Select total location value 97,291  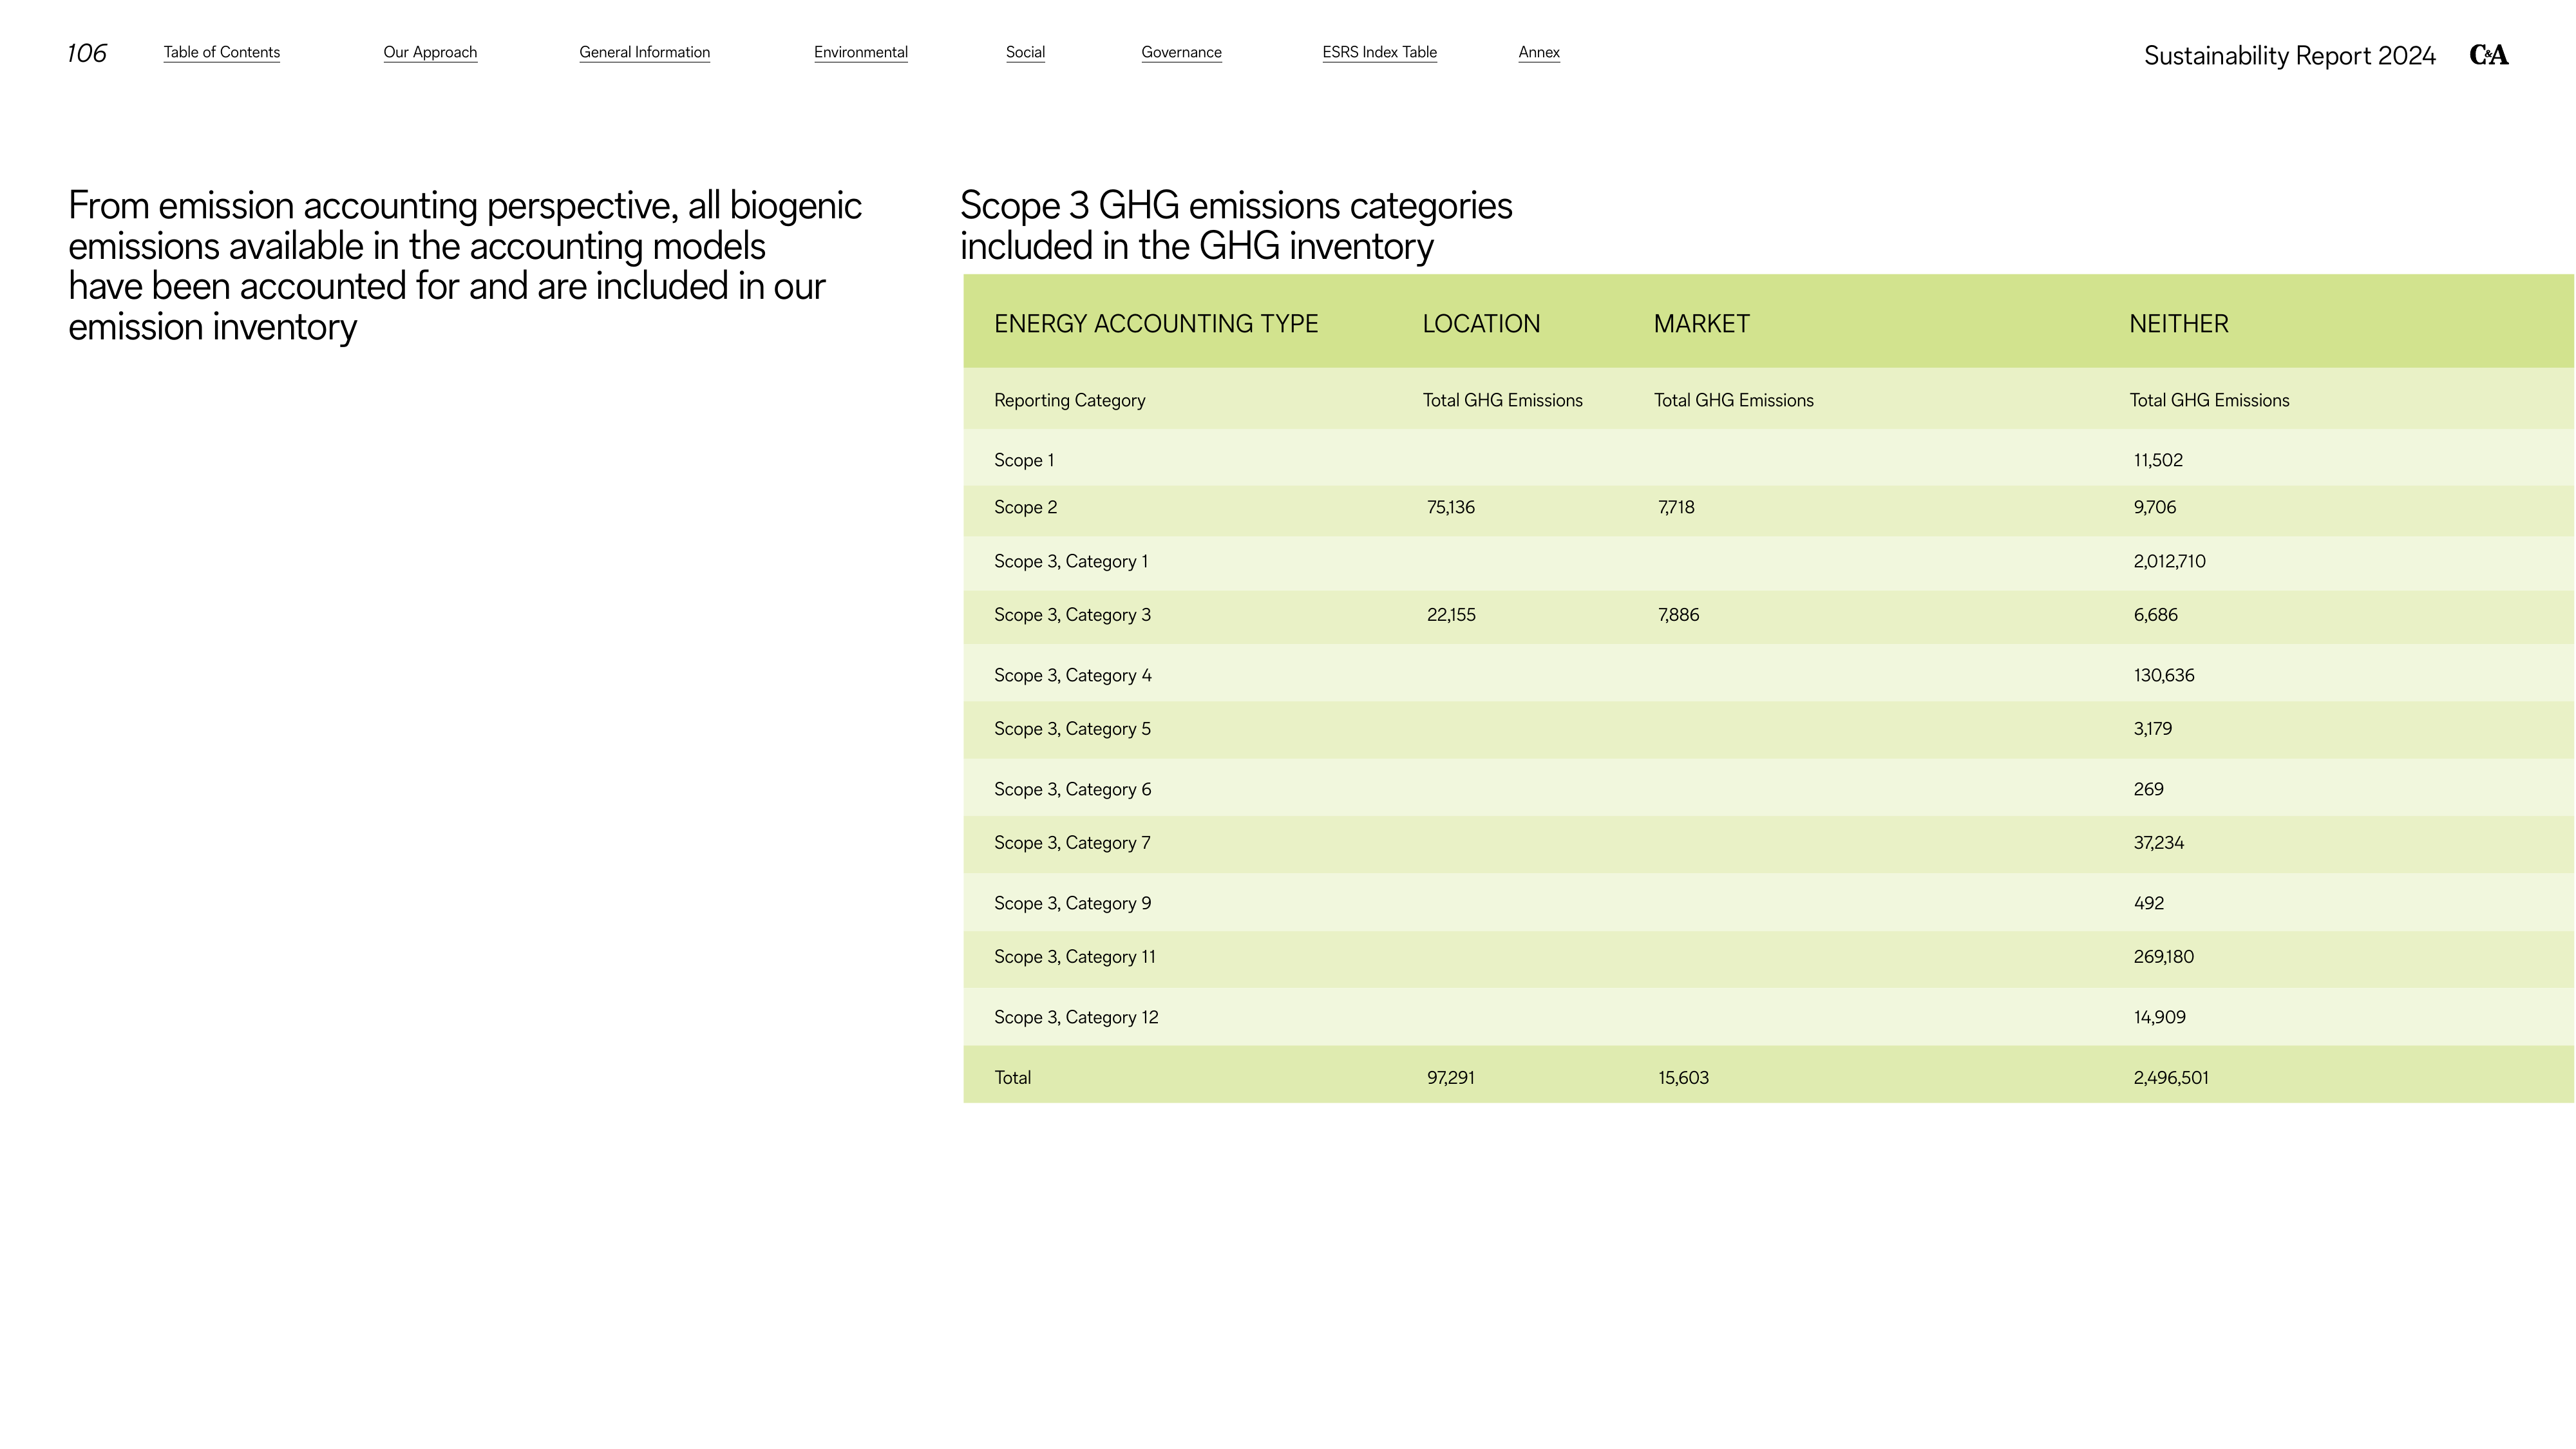coord(1450,1078)
